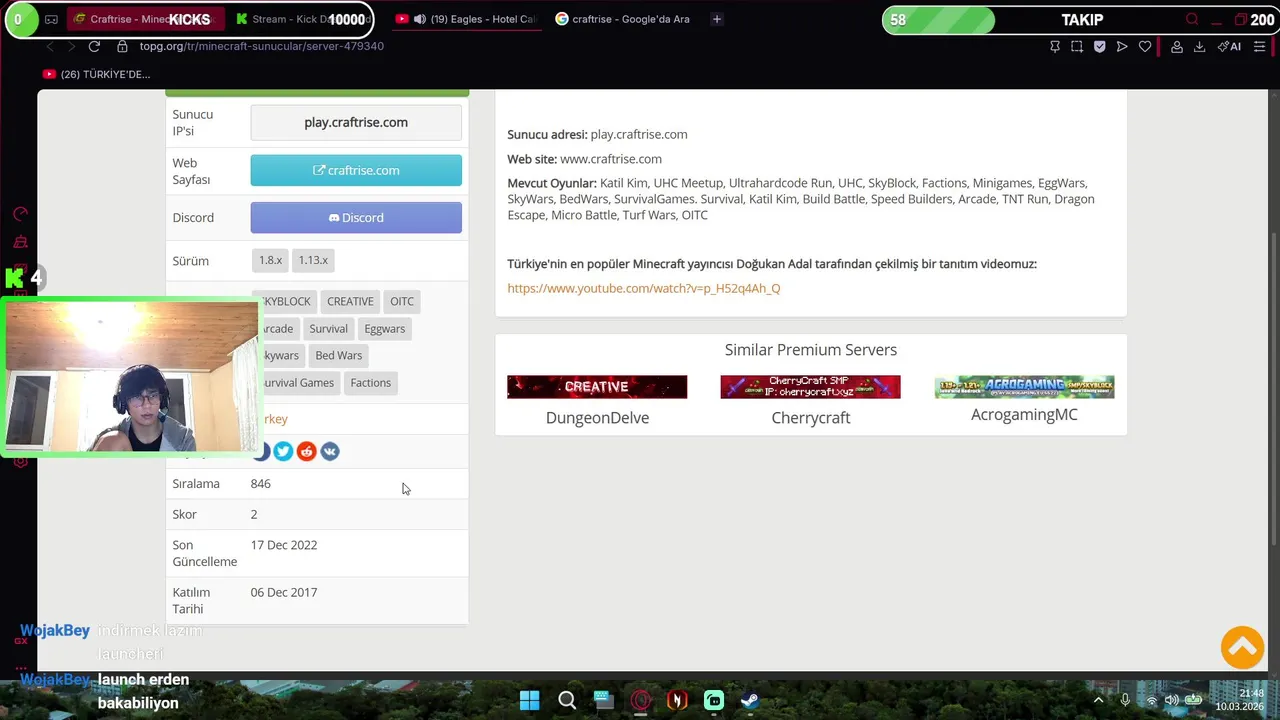Open the AI assistant button
Screen dimensions: 1280x720
1230,46
